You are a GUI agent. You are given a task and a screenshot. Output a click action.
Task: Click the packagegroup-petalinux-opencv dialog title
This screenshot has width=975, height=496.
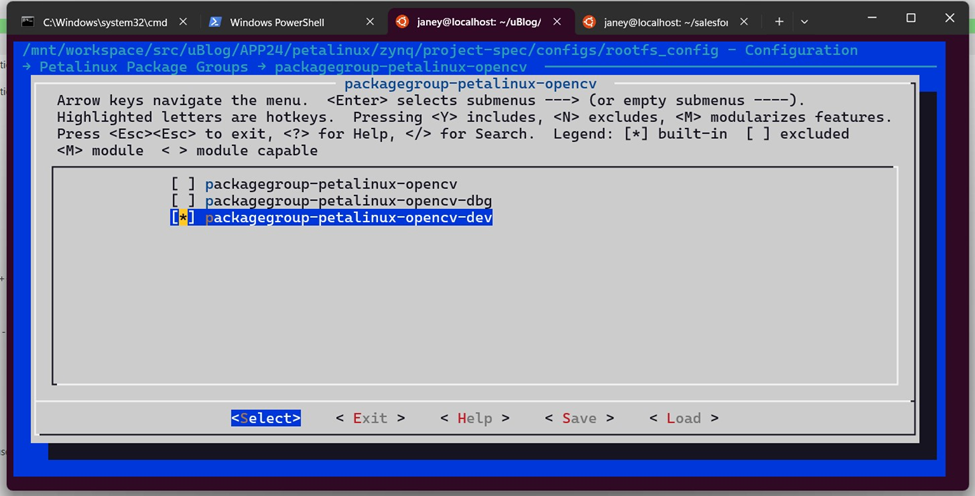click(x=471, y=84)
